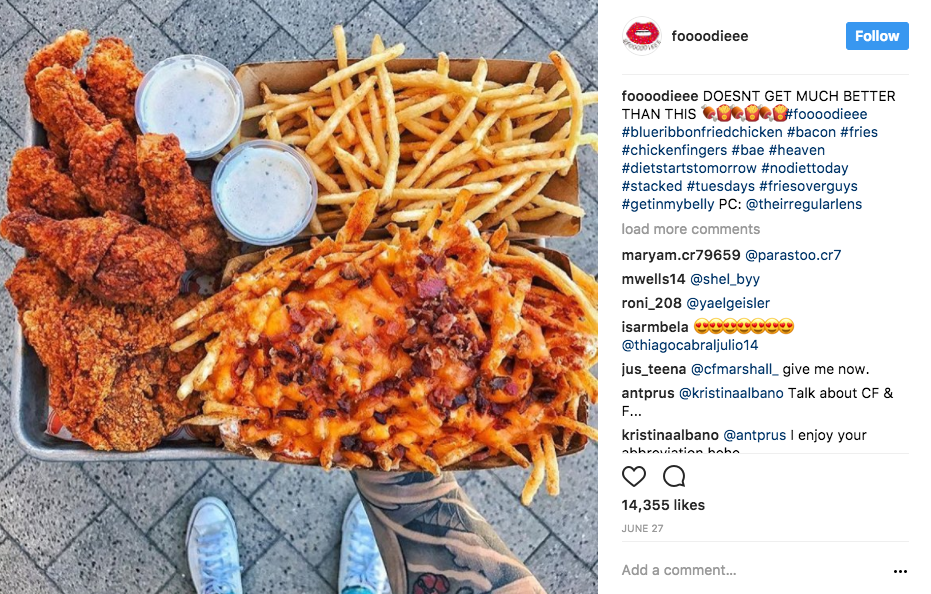The height and width of the screenshot is (594, 931).
Task: Visit photo credit @theirregularlens profile
Action: pyautogui.click(x=803, y=204)
